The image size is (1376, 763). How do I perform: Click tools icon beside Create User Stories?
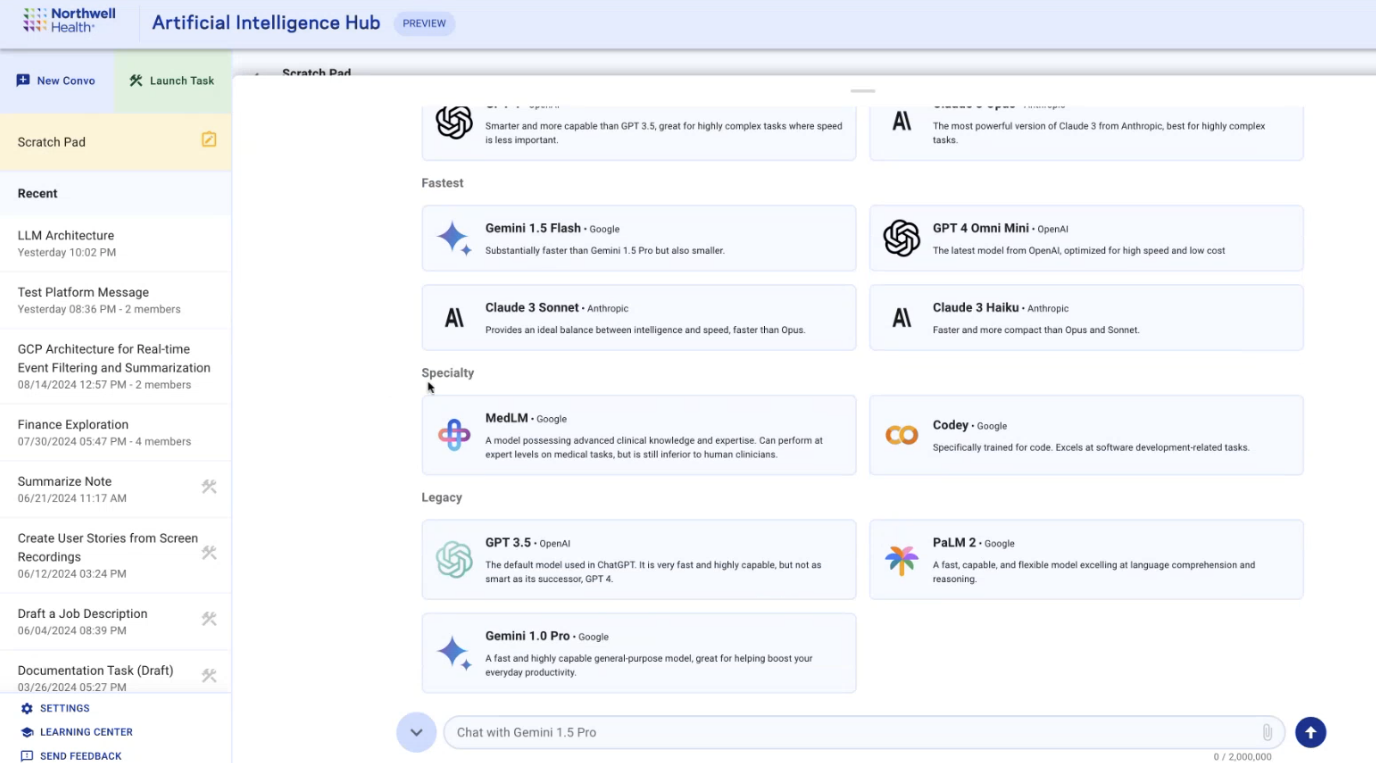(209, 553)
